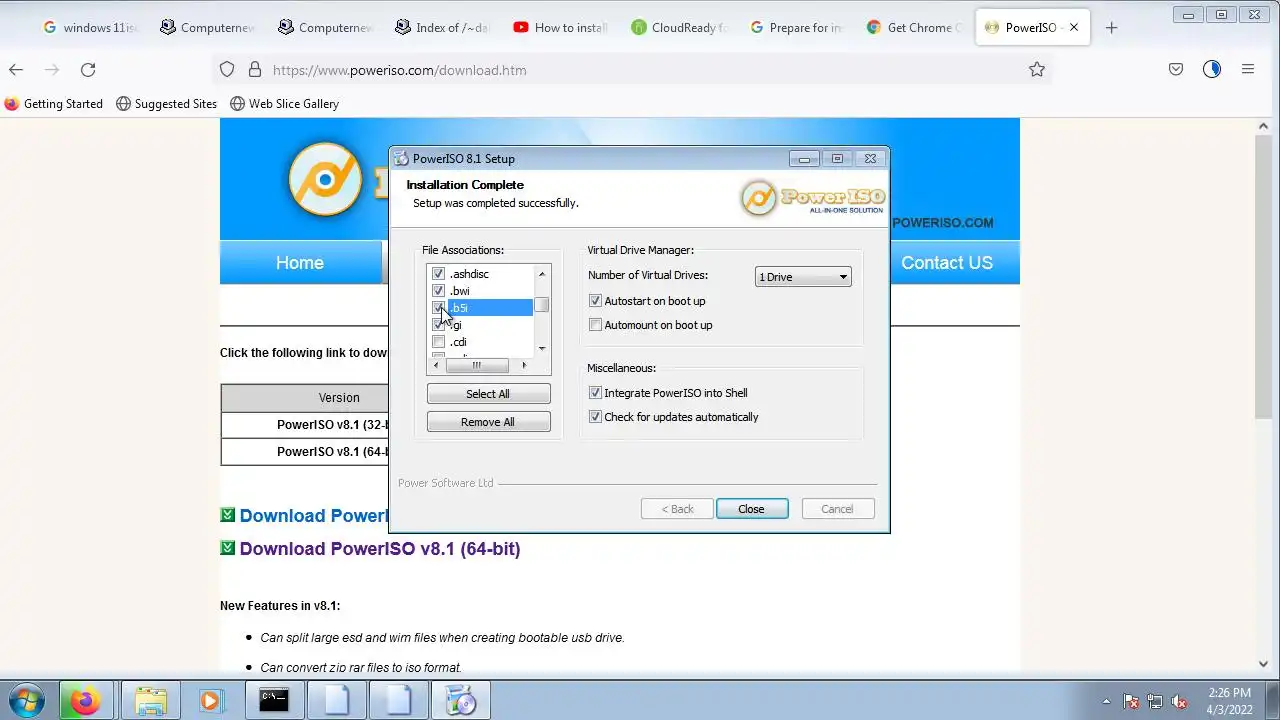Open PowerISO setup taskbar item
Screen dimensions: 1280x720
tap(461, 700)
